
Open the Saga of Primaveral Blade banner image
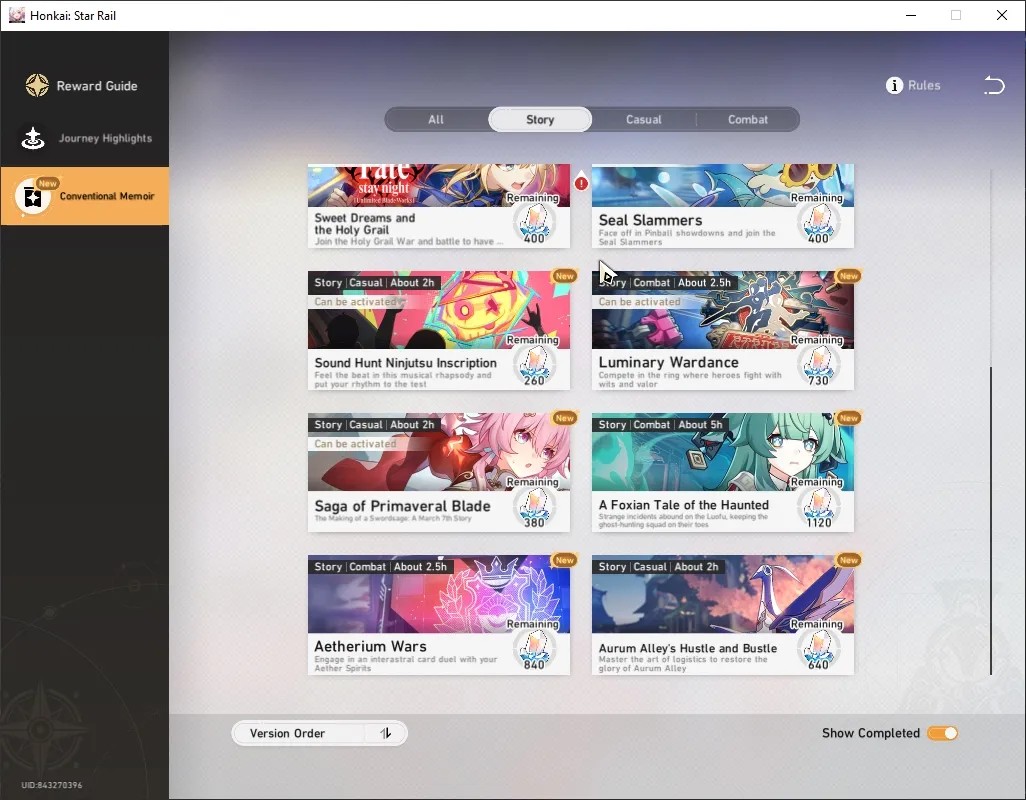[439, 452]
